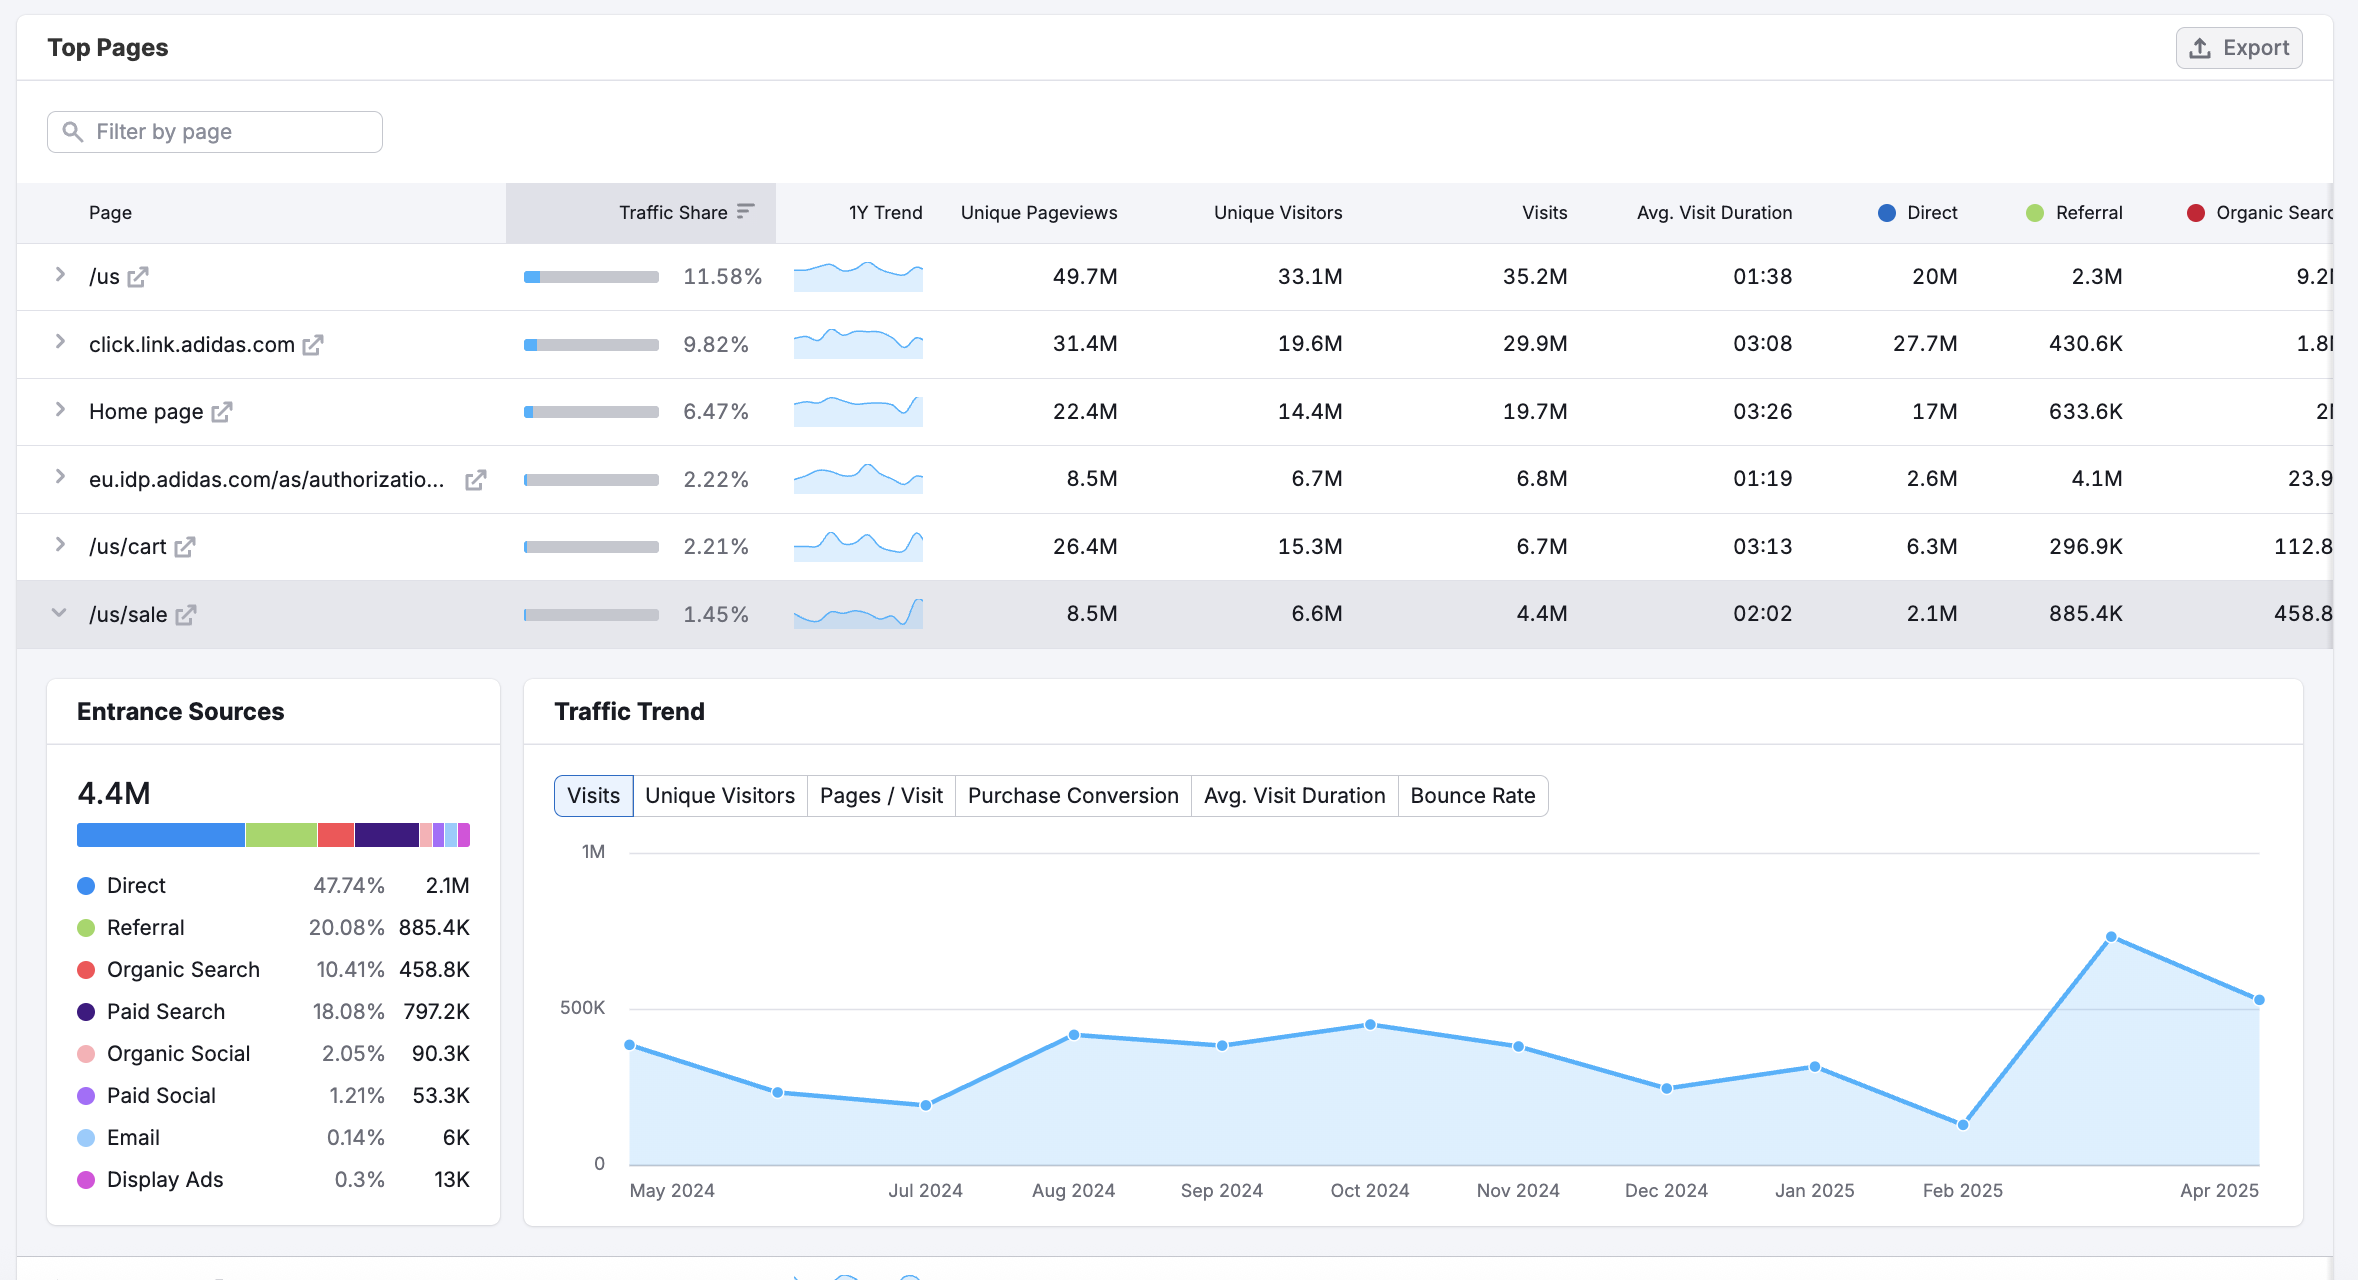Sort by Unique Pageviews column header

coord(1038,213)
